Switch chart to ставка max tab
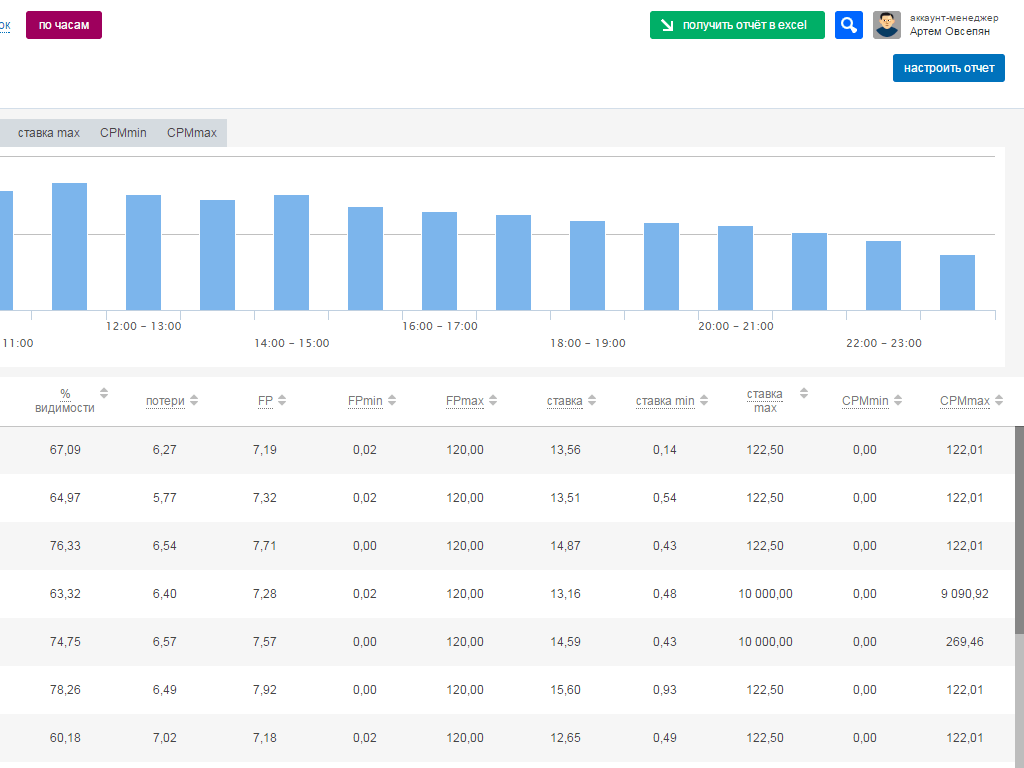Screen dimensions: 1024x768 click(x=48, y=133)
